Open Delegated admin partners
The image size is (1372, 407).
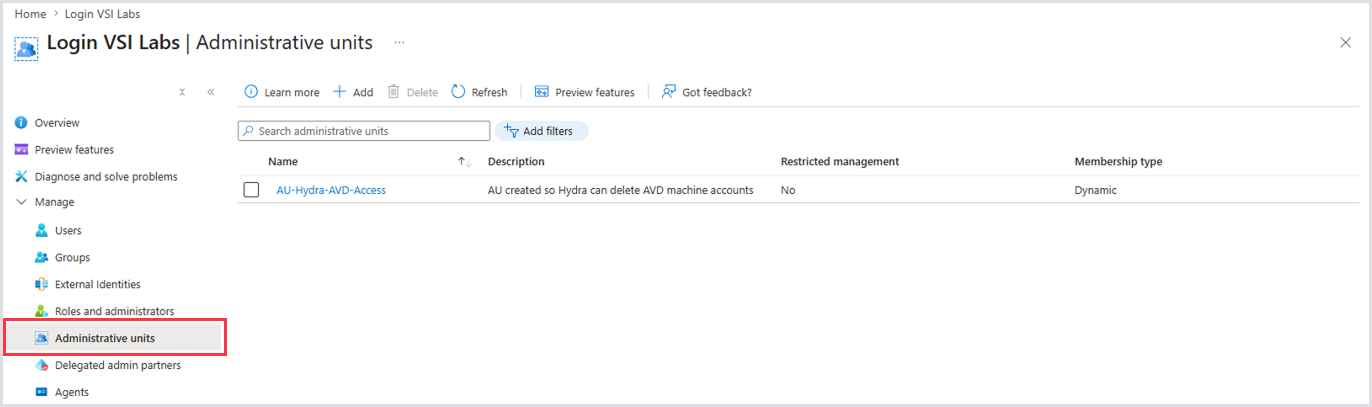coord(118,366)
